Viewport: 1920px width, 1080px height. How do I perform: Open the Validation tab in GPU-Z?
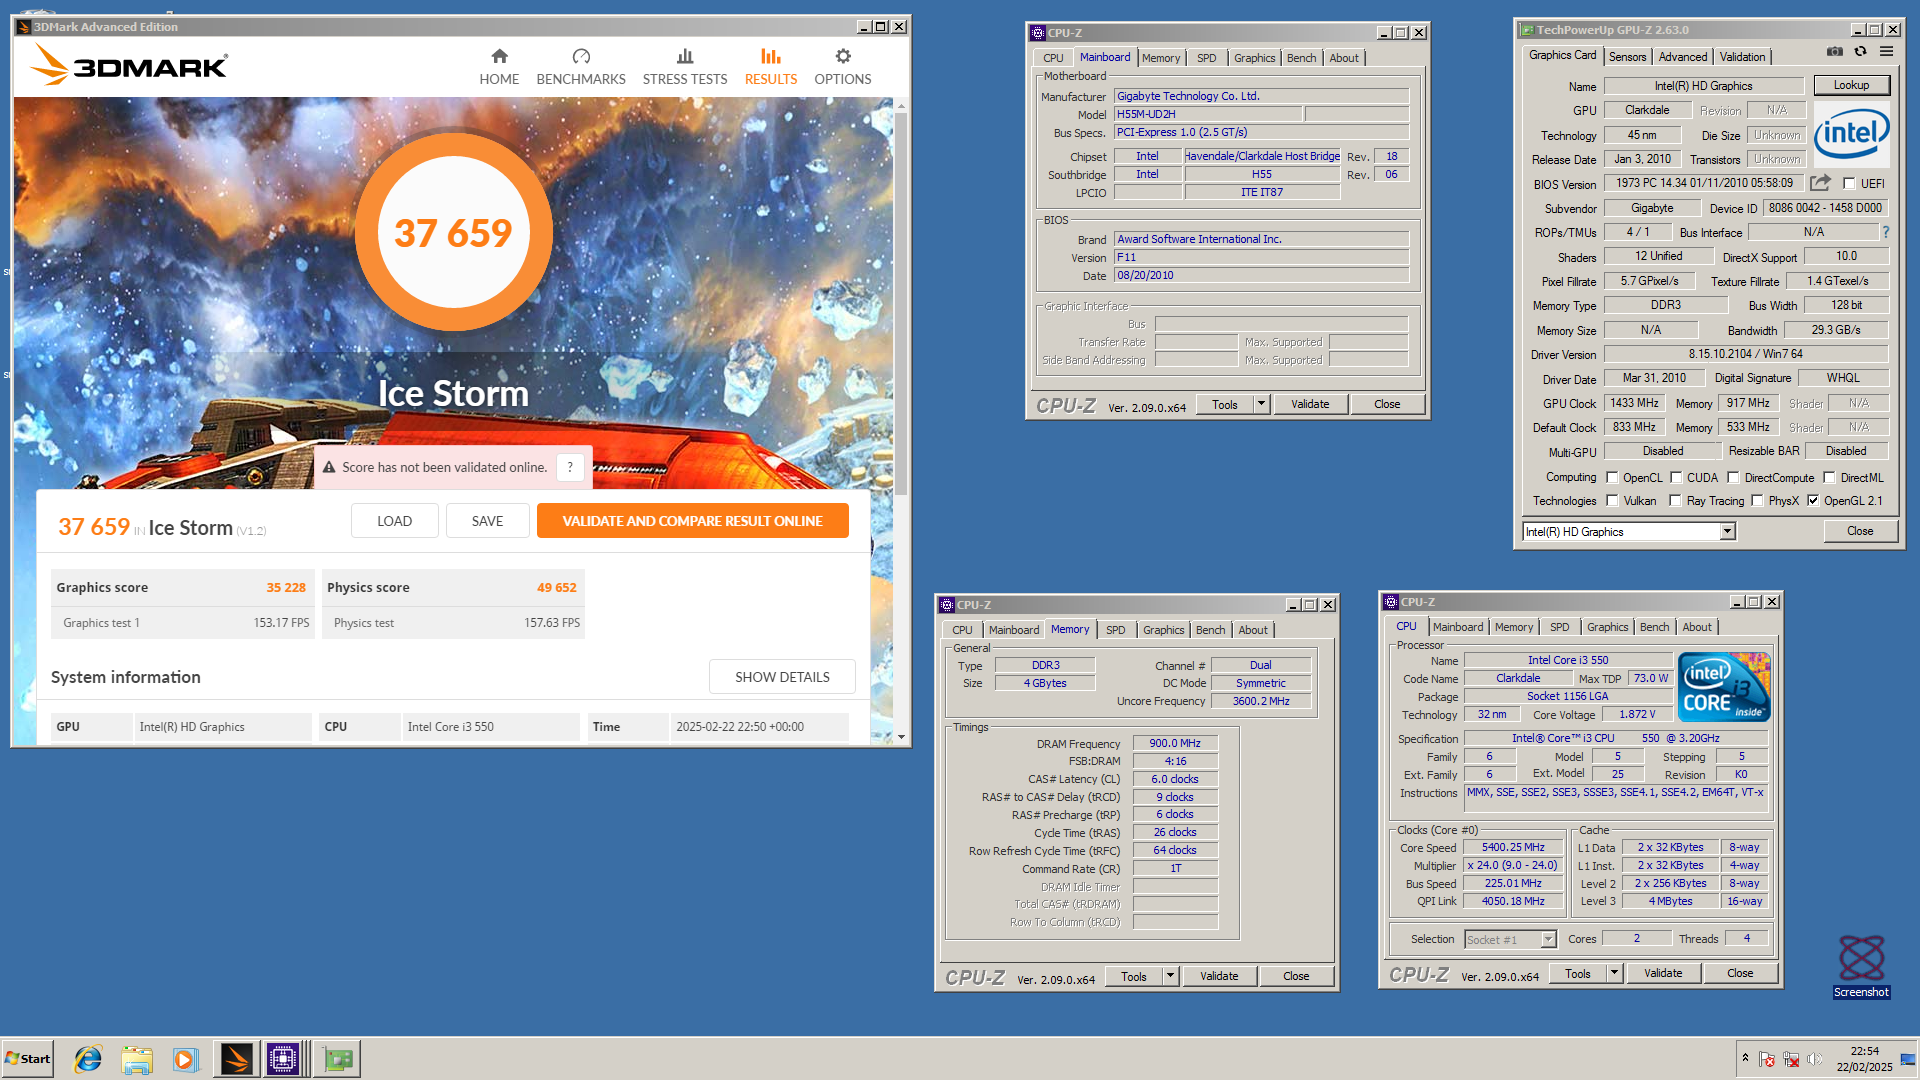1742,57
